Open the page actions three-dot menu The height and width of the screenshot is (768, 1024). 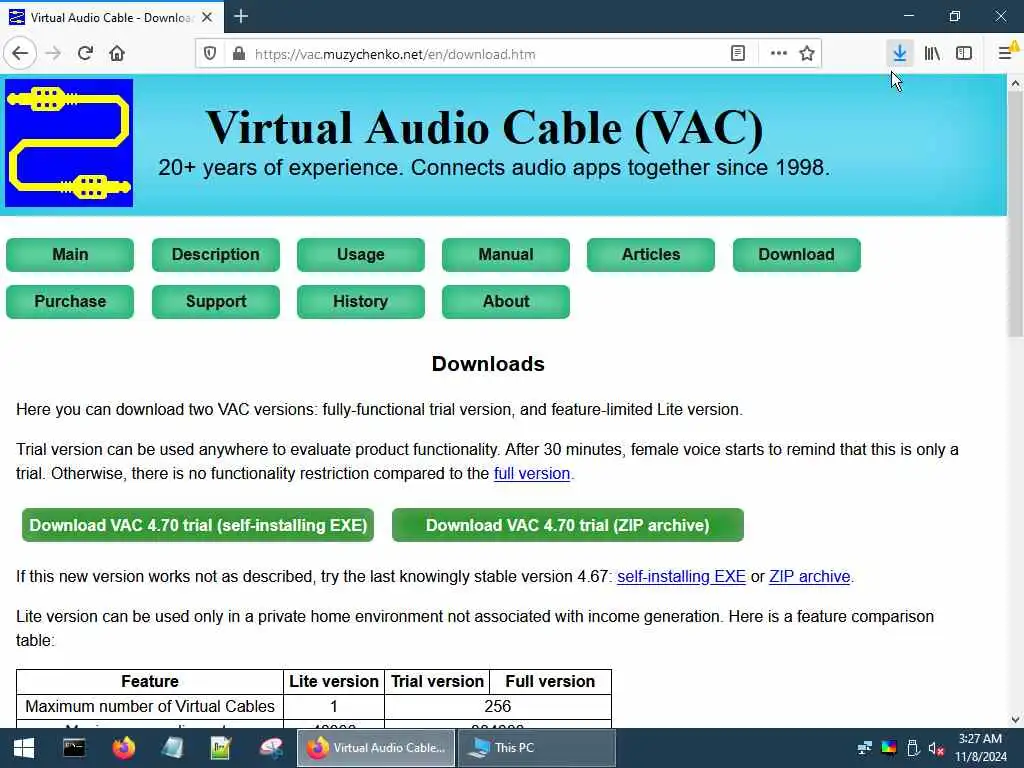778,54
